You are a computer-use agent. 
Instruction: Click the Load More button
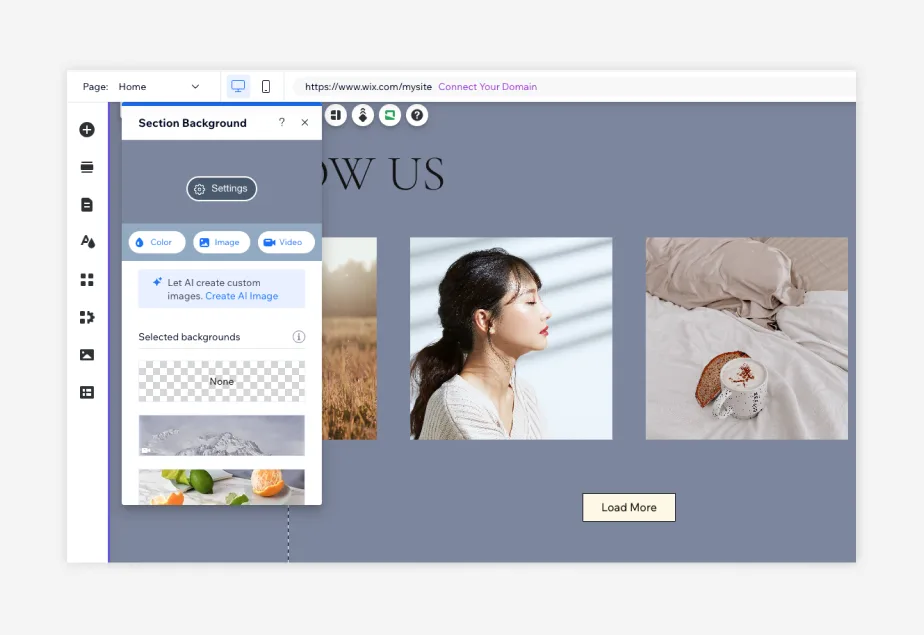pyautogui.click(x=629, y=507)
